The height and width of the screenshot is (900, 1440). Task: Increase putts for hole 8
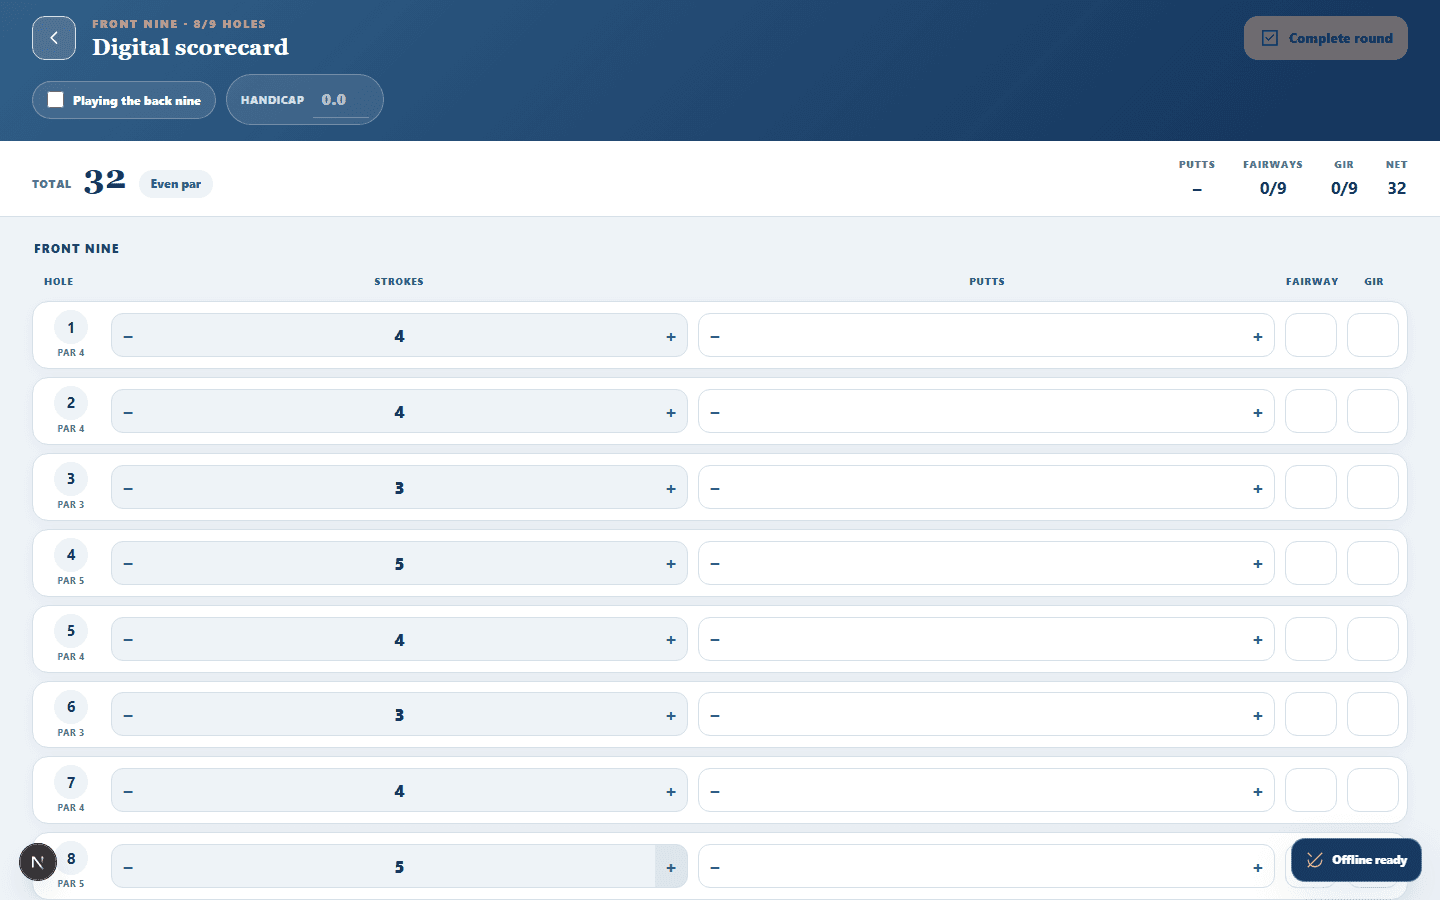pos(1258,867)
